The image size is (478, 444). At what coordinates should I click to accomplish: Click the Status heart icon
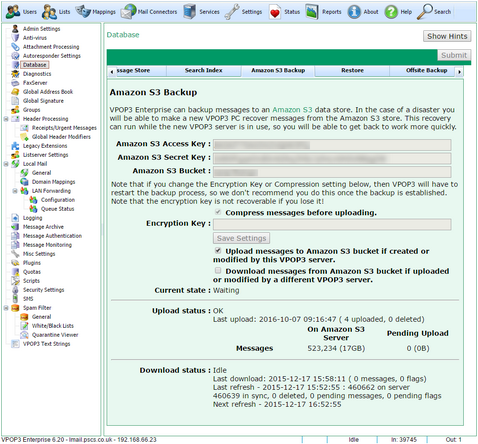[275, 12]
